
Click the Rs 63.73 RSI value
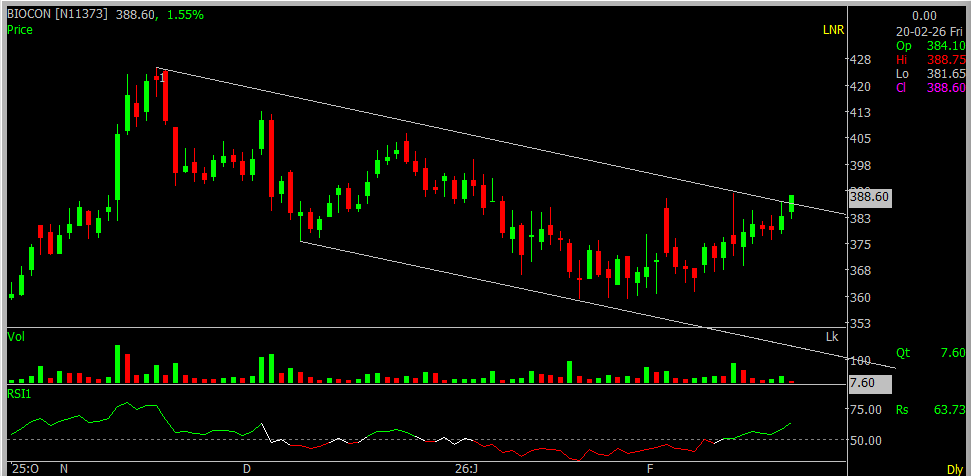[930, 410]
